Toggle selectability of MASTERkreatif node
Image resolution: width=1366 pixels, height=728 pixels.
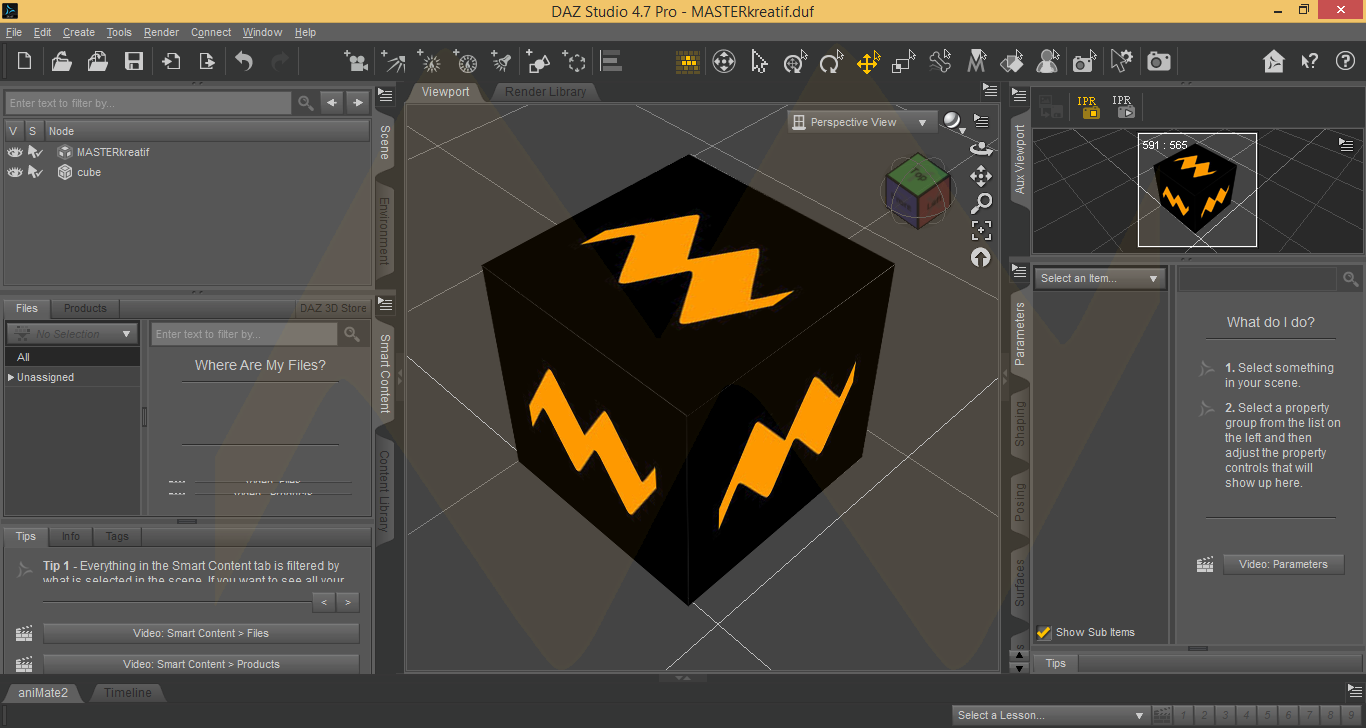click(35, 152)
